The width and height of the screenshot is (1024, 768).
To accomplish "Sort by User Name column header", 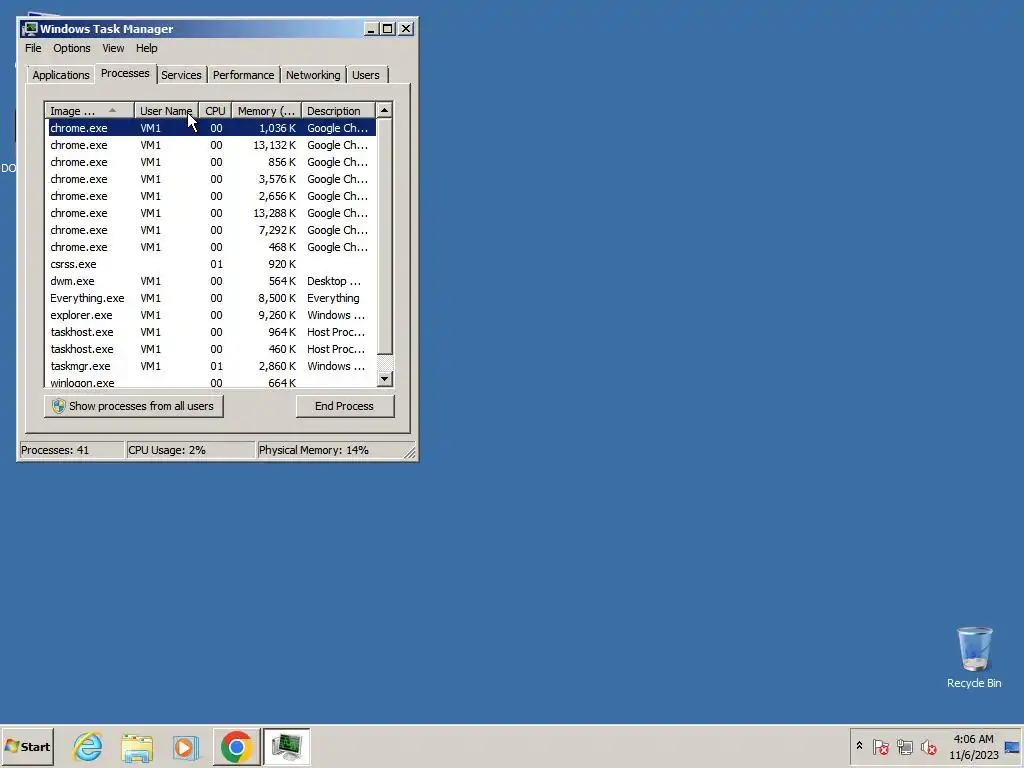I will point(167,111).
